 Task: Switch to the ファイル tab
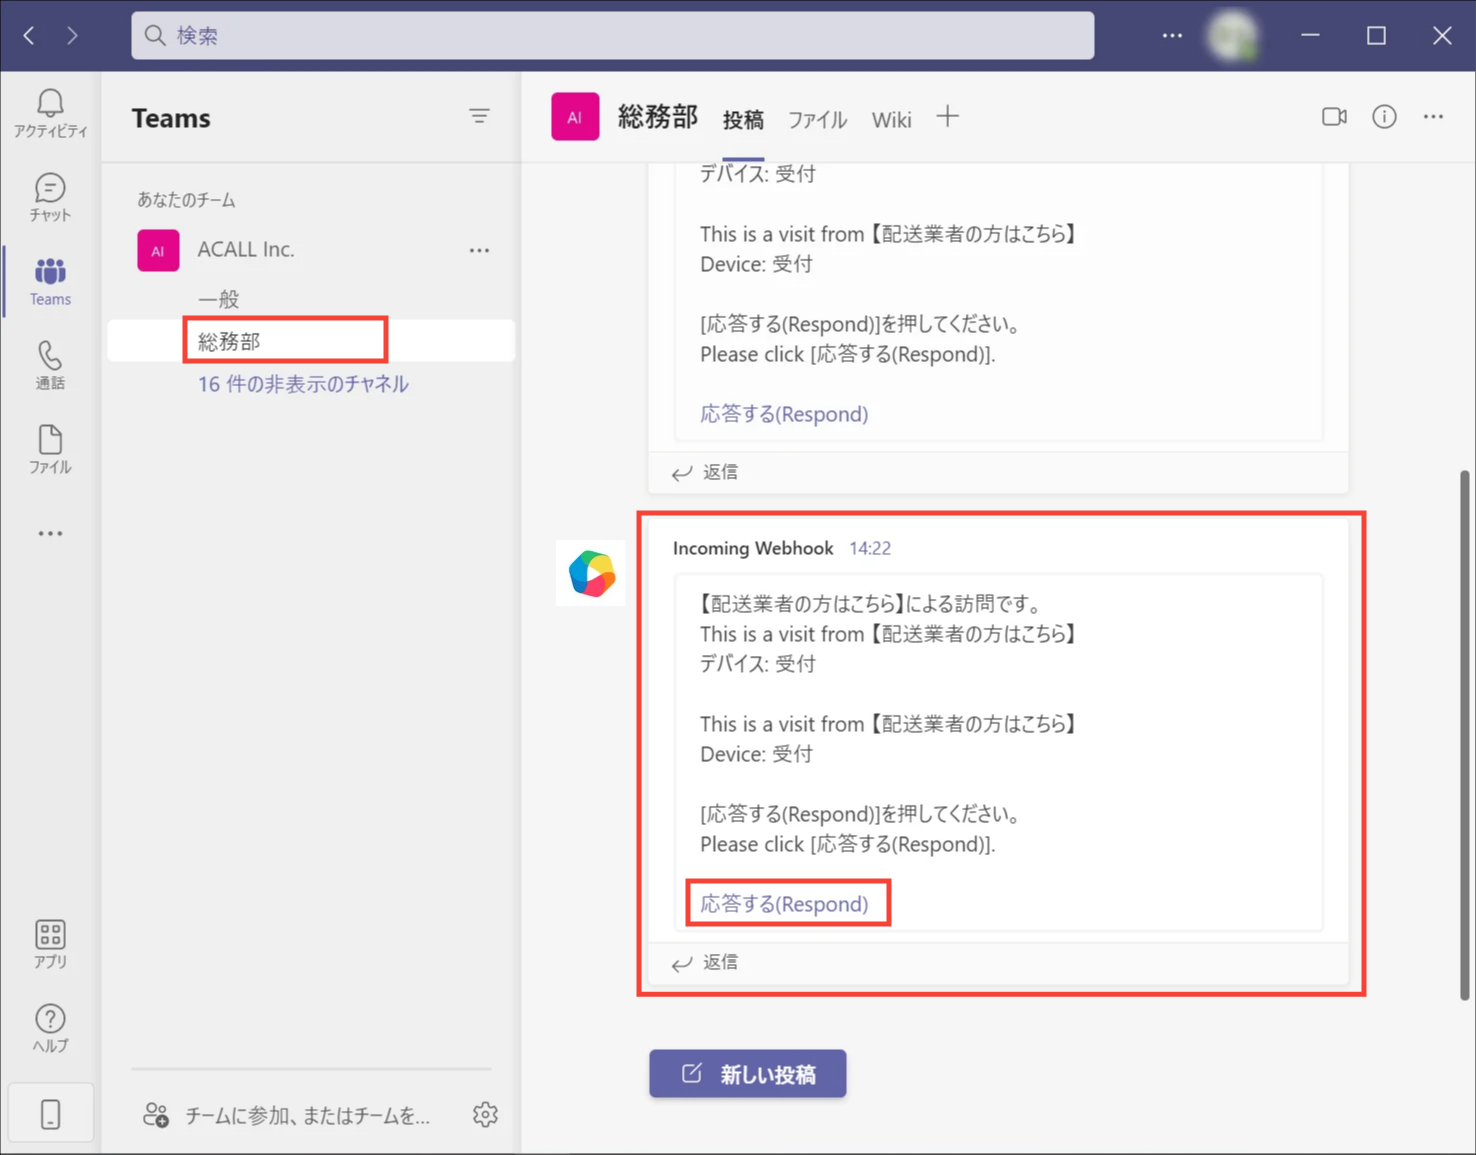[817, 120]
